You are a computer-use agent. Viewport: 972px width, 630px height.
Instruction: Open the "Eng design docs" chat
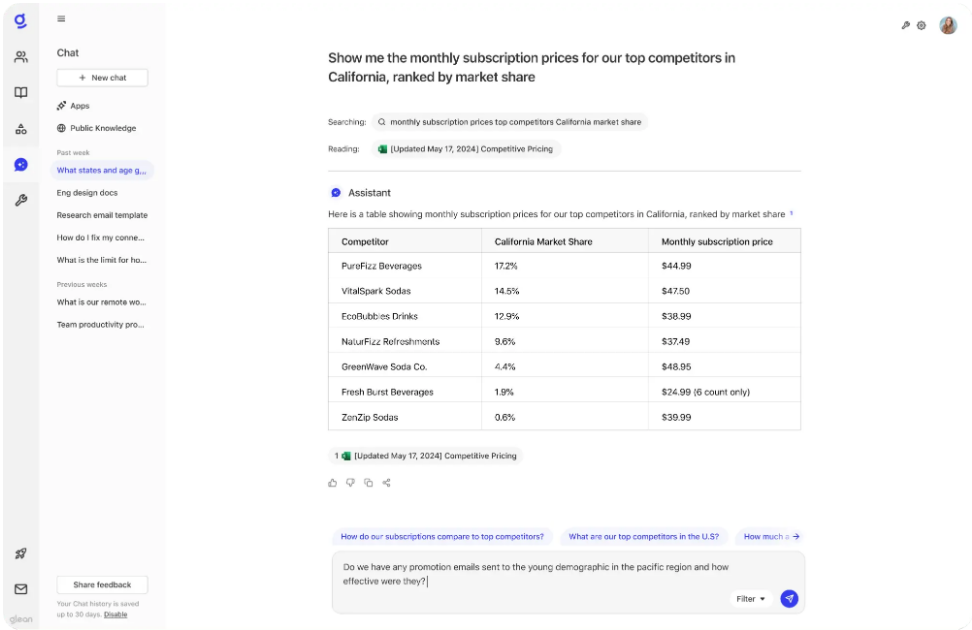click(87, 193)
